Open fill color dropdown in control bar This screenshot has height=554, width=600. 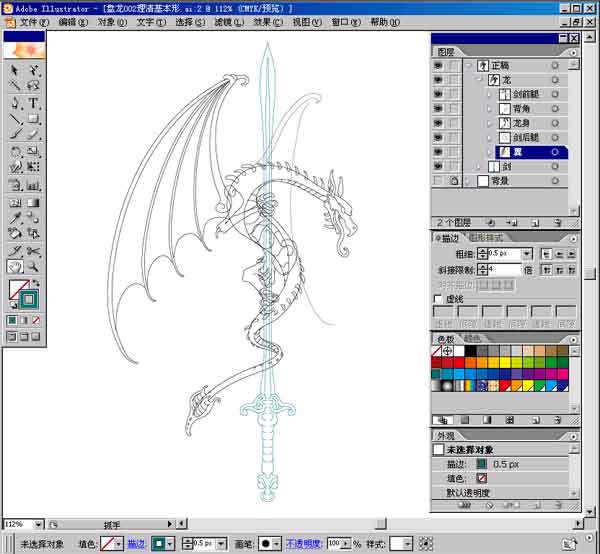(119, 543)
